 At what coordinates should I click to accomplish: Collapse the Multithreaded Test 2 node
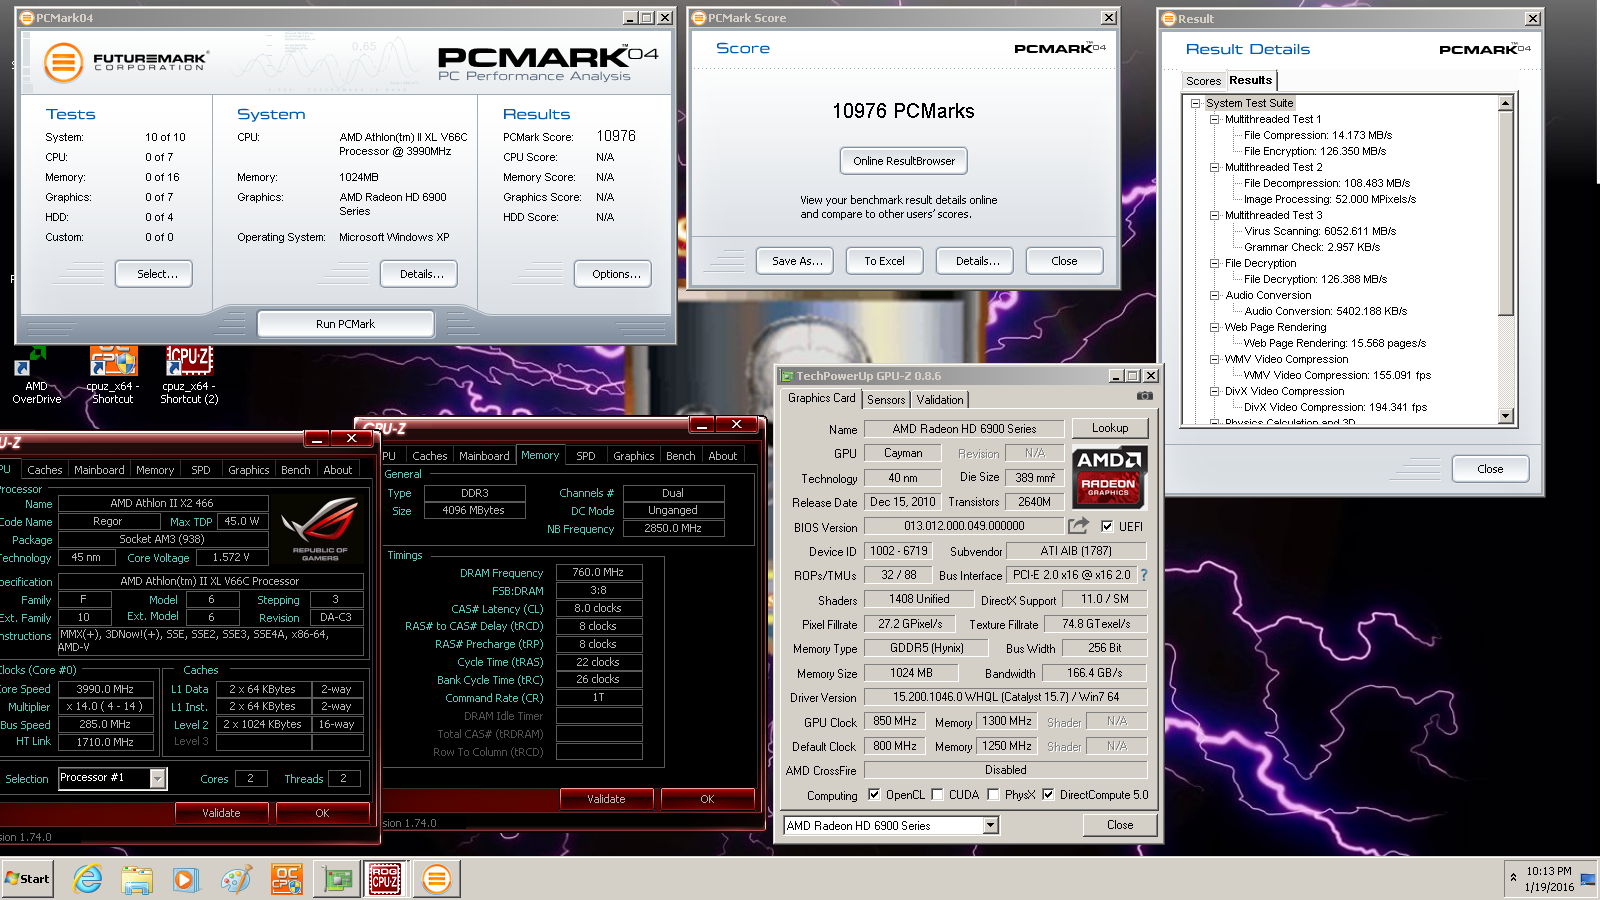pos(1214,167)
